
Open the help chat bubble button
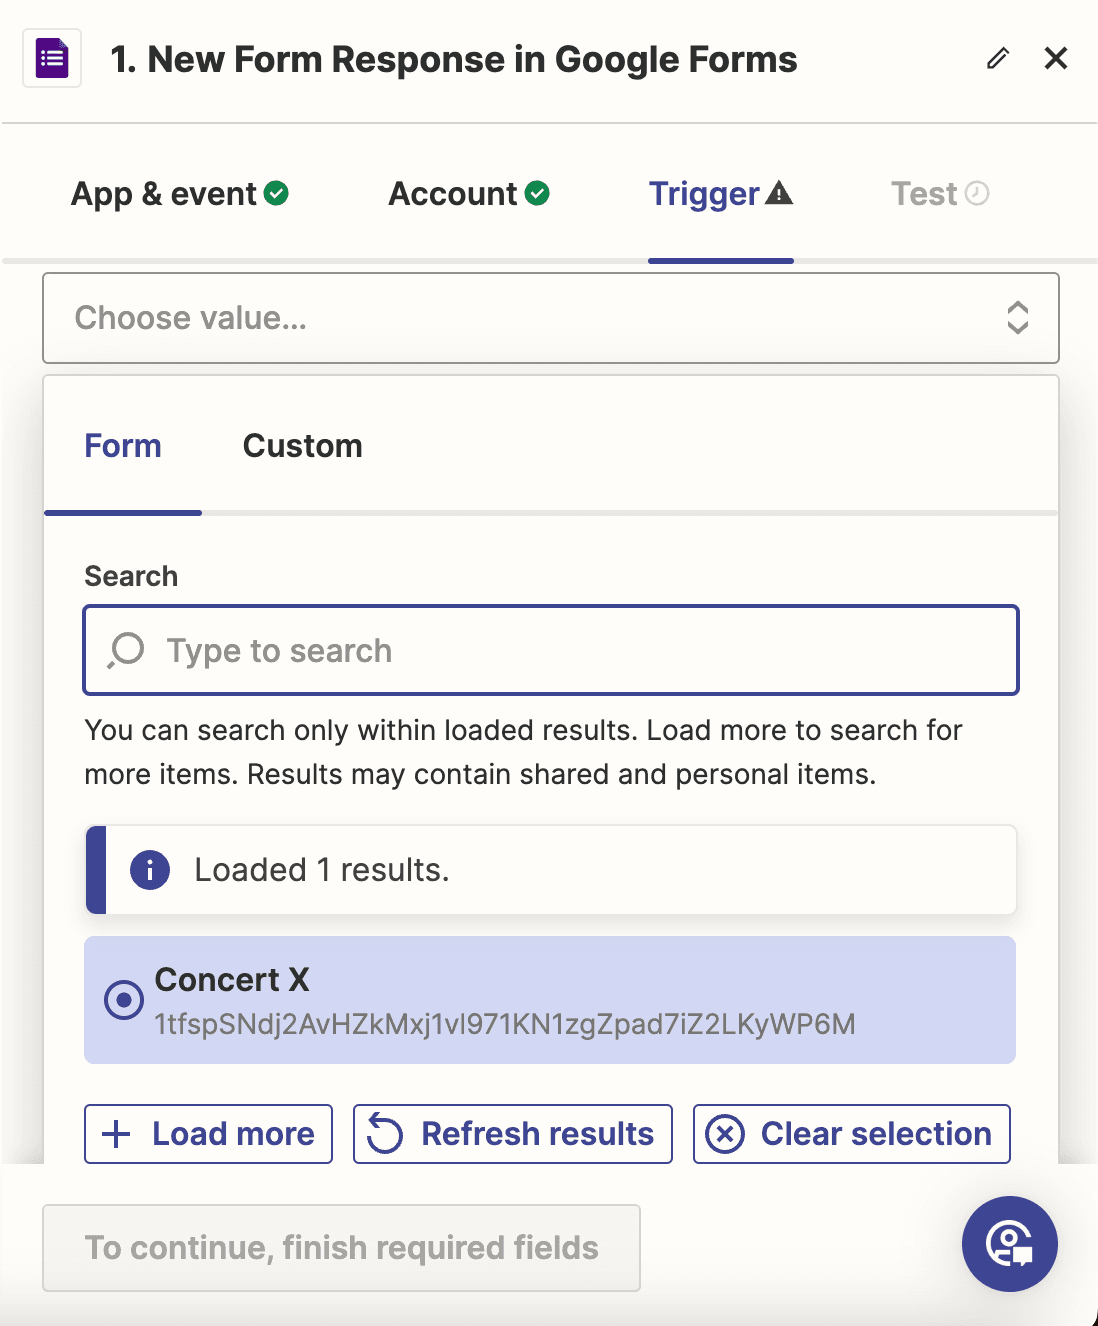[1009, 1243]
